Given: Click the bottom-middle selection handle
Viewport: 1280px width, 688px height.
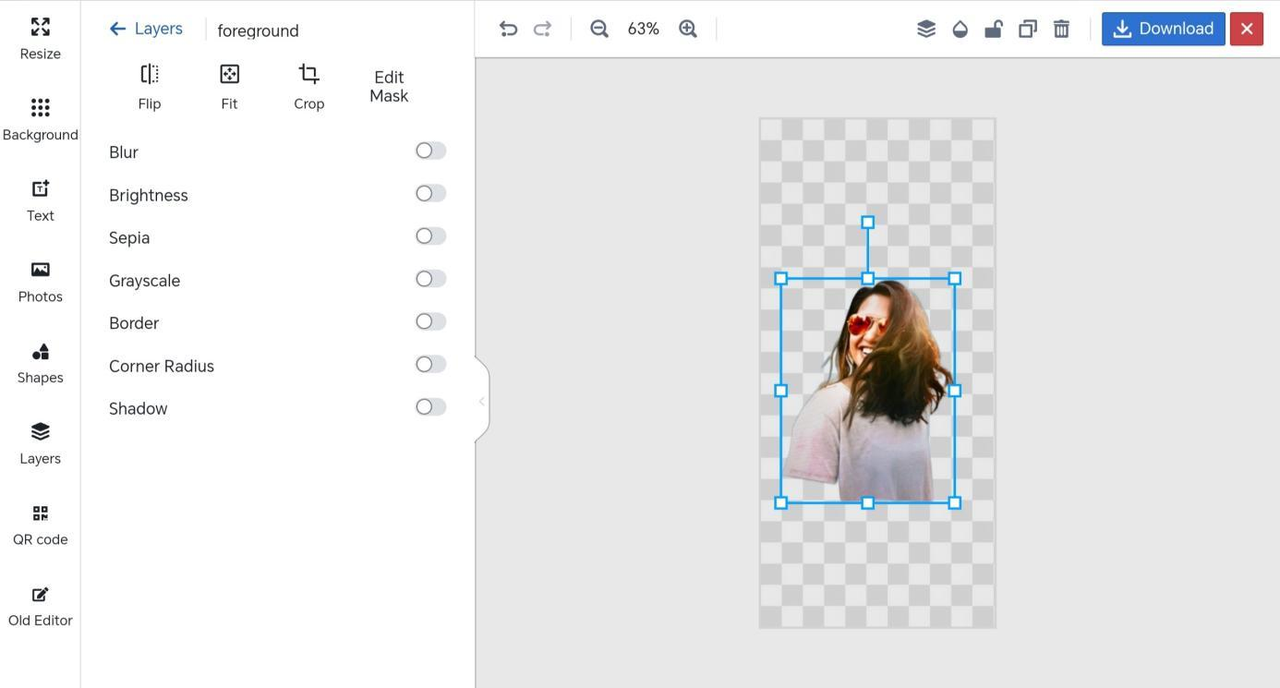Looking at the screenshot, I should tap(868, 503).
